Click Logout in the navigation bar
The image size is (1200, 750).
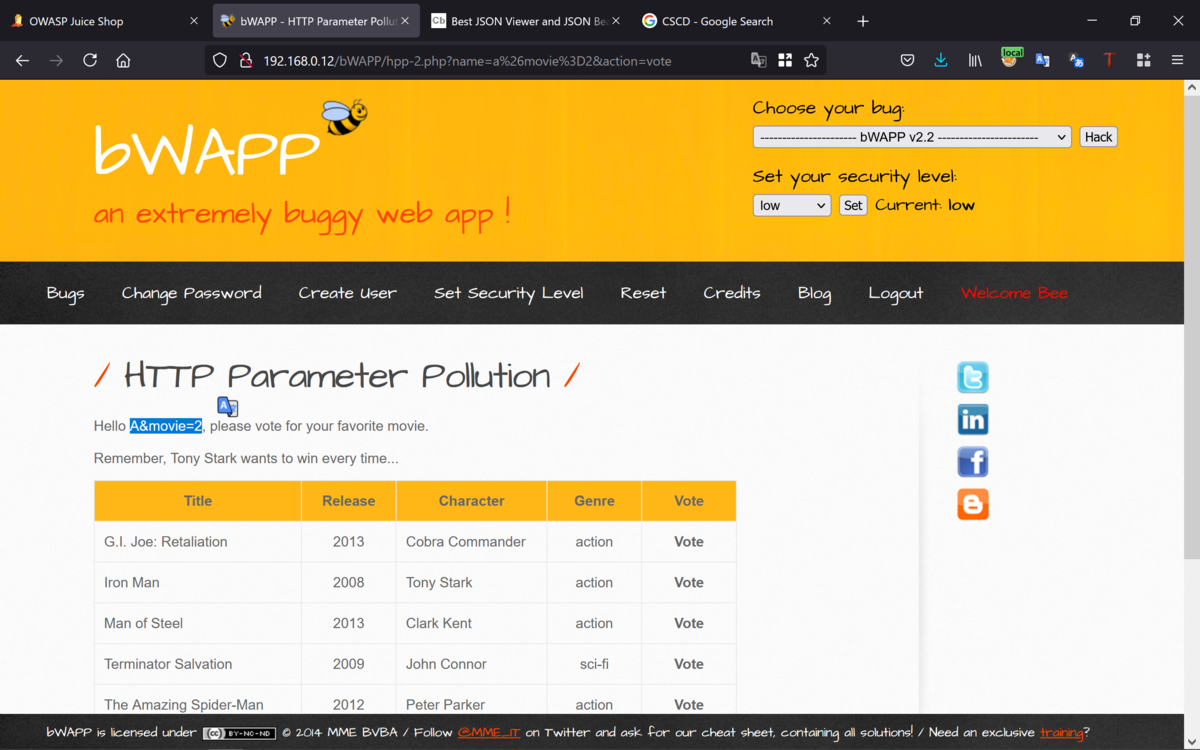tap(896, 293)
